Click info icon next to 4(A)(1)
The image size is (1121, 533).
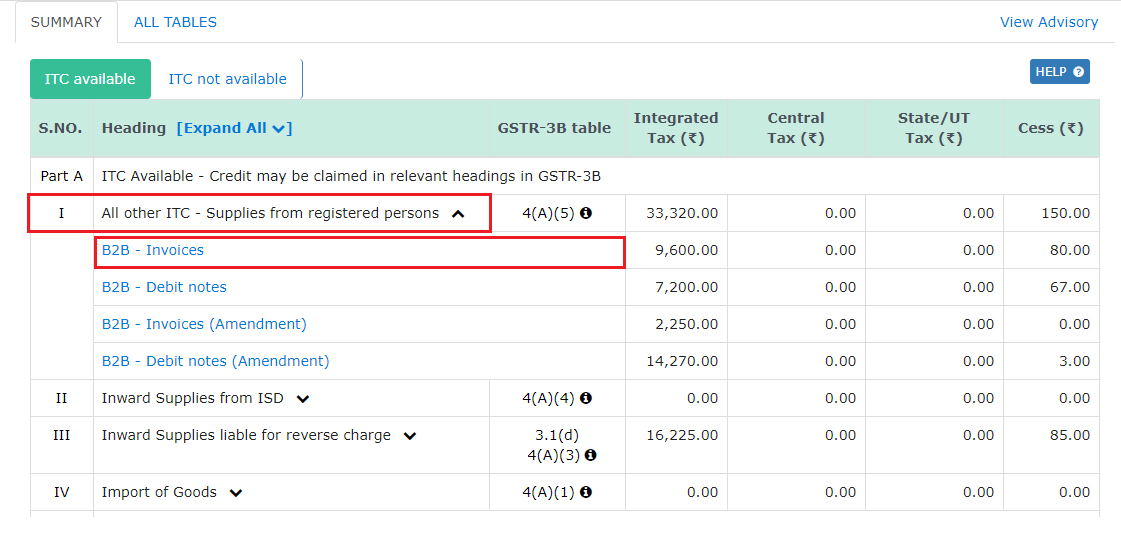click(586, 492)
